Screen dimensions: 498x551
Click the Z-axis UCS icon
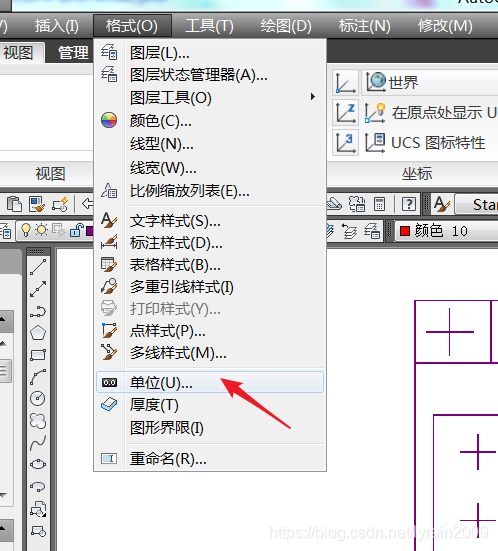pos(345,113)
